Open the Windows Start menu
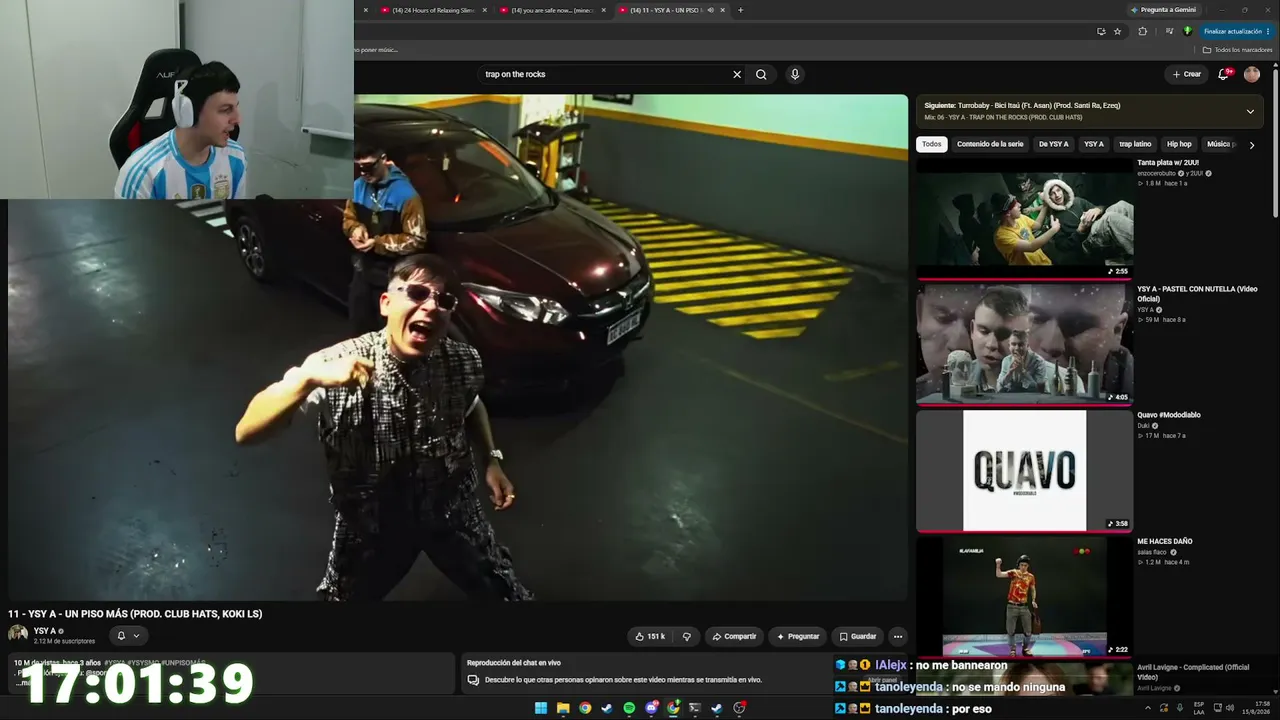1280x720 pixels. 541,708
